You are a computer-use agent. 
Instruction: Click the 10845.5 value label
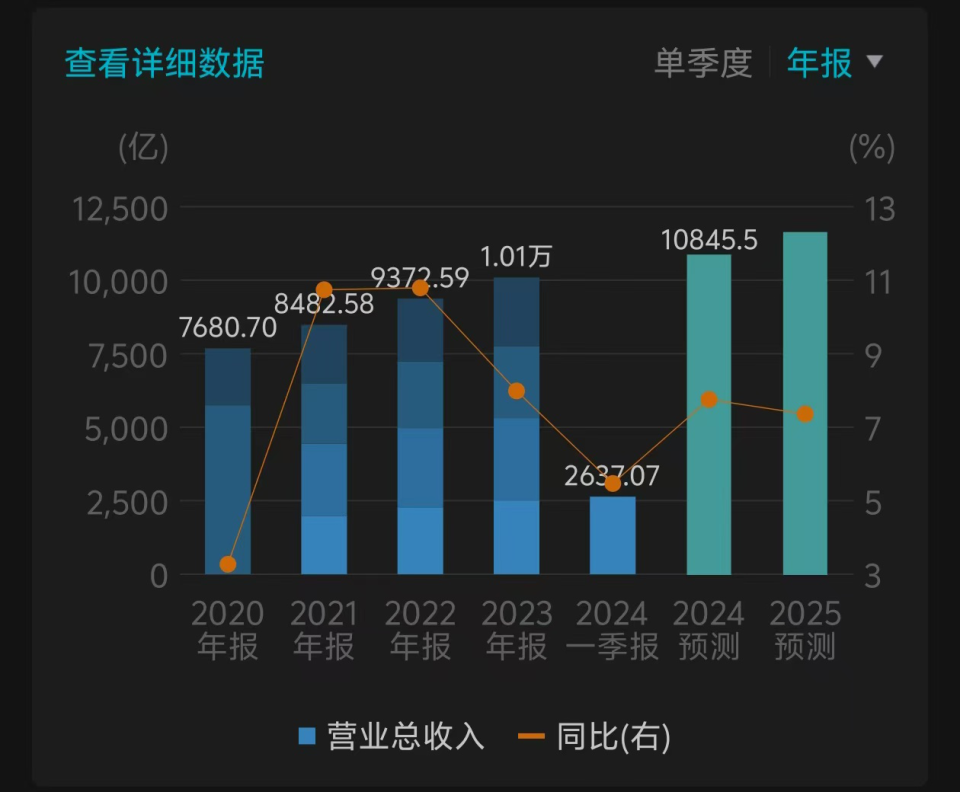[710, 241]
